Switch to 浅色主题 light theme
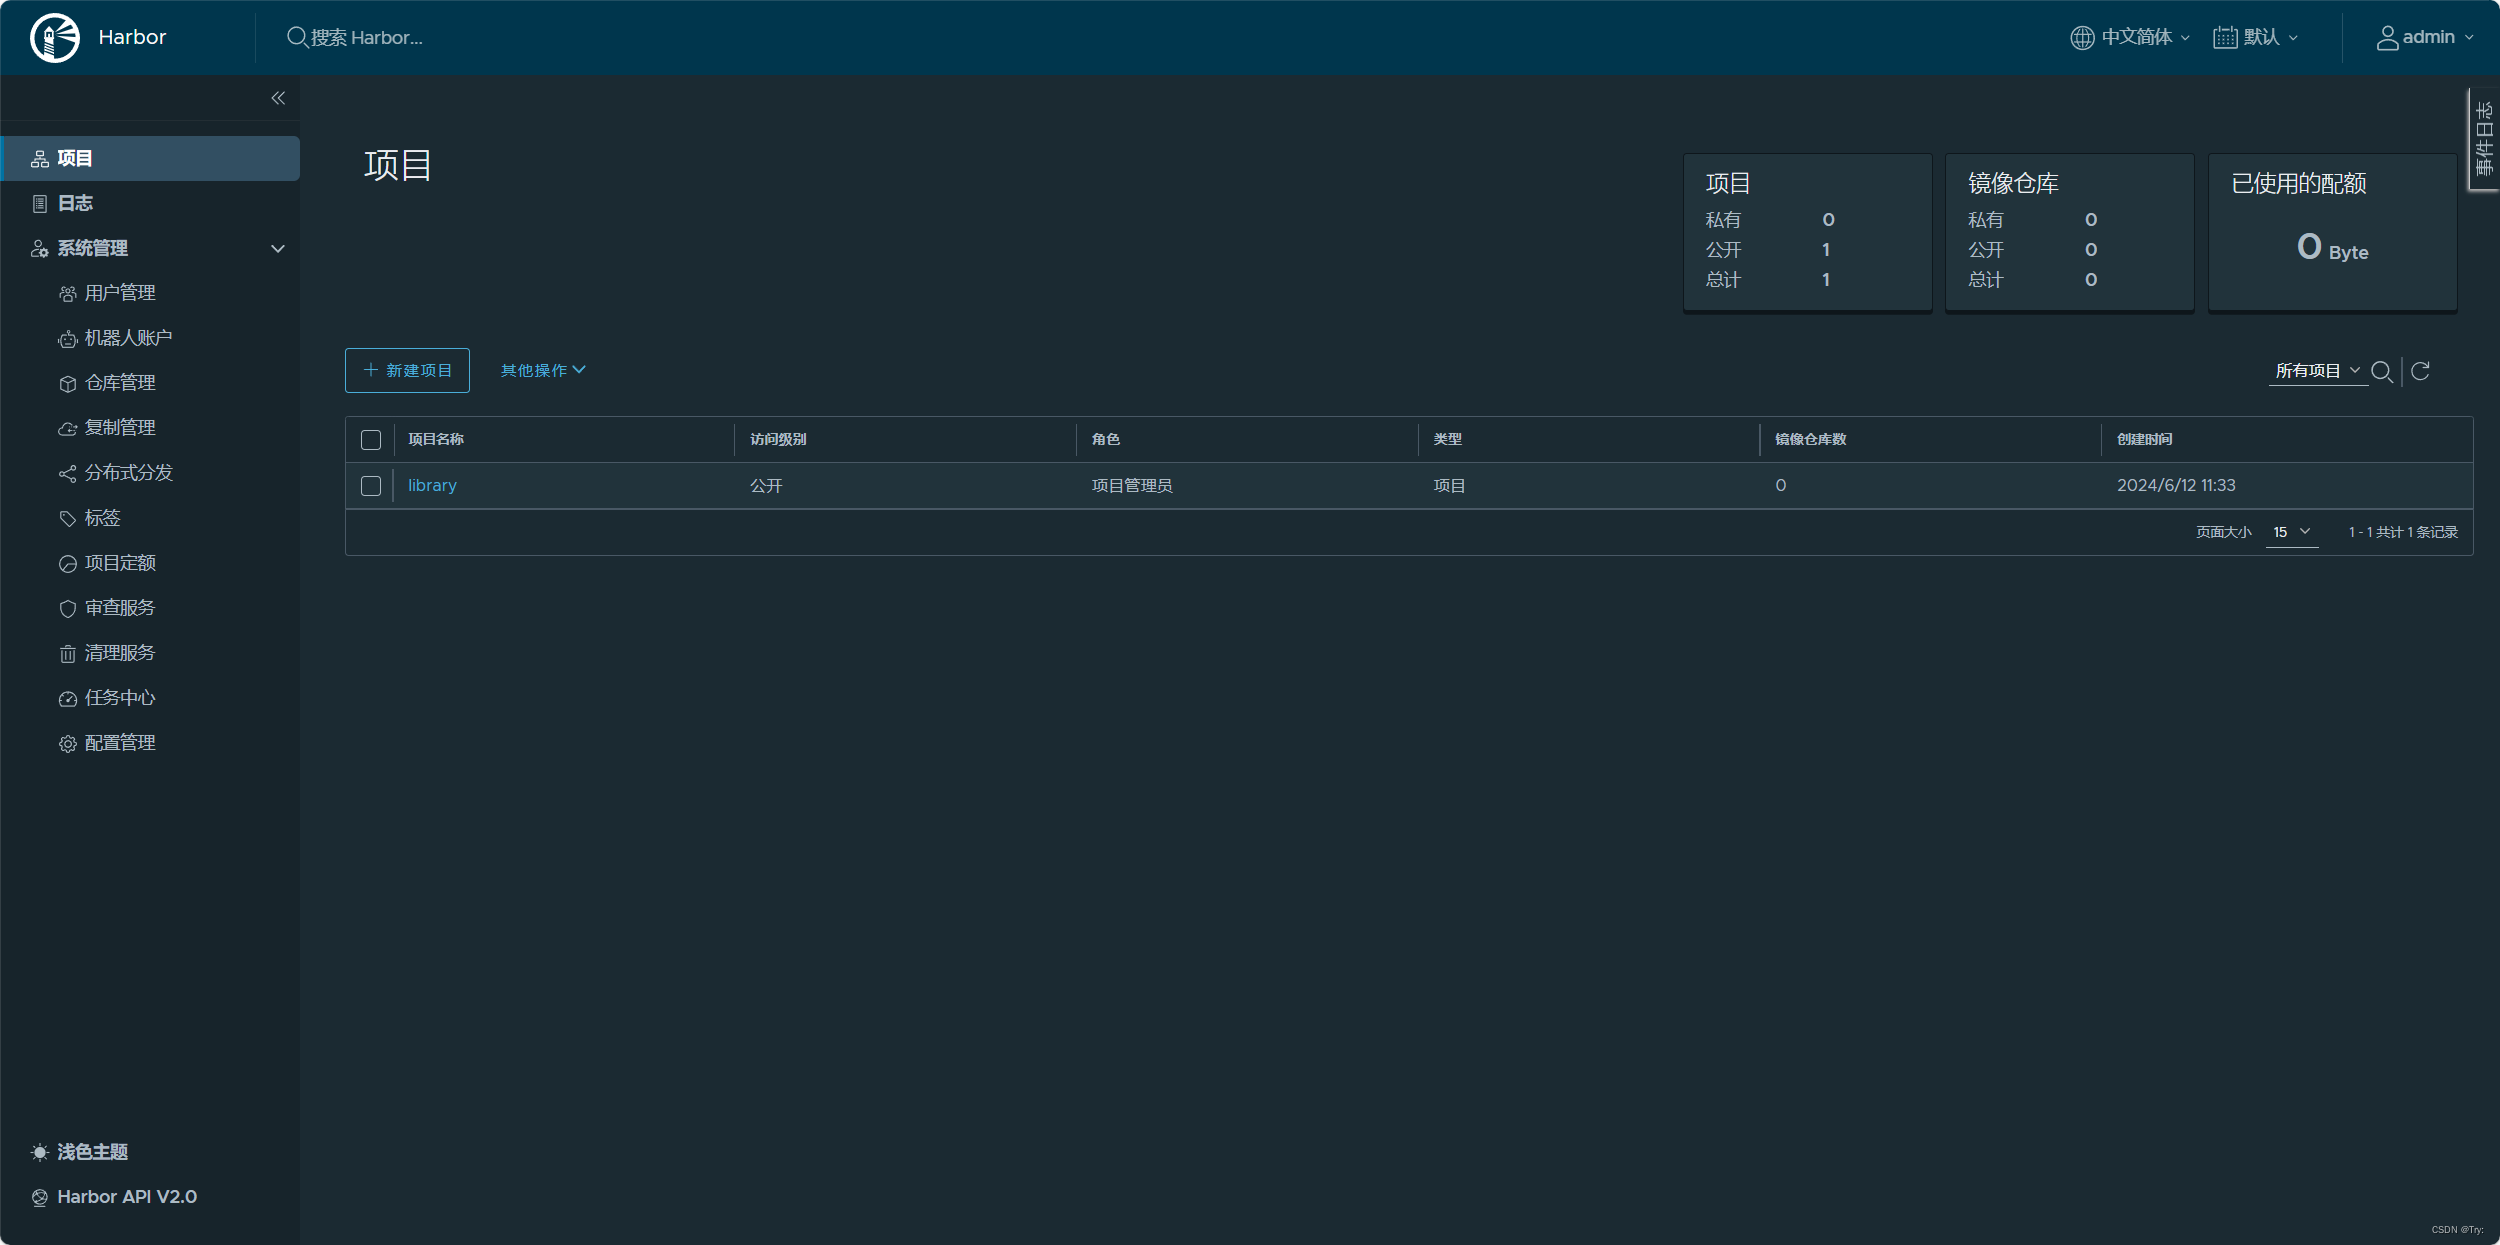Viewport: 2500px width, 1245px height. point(92,1152)
